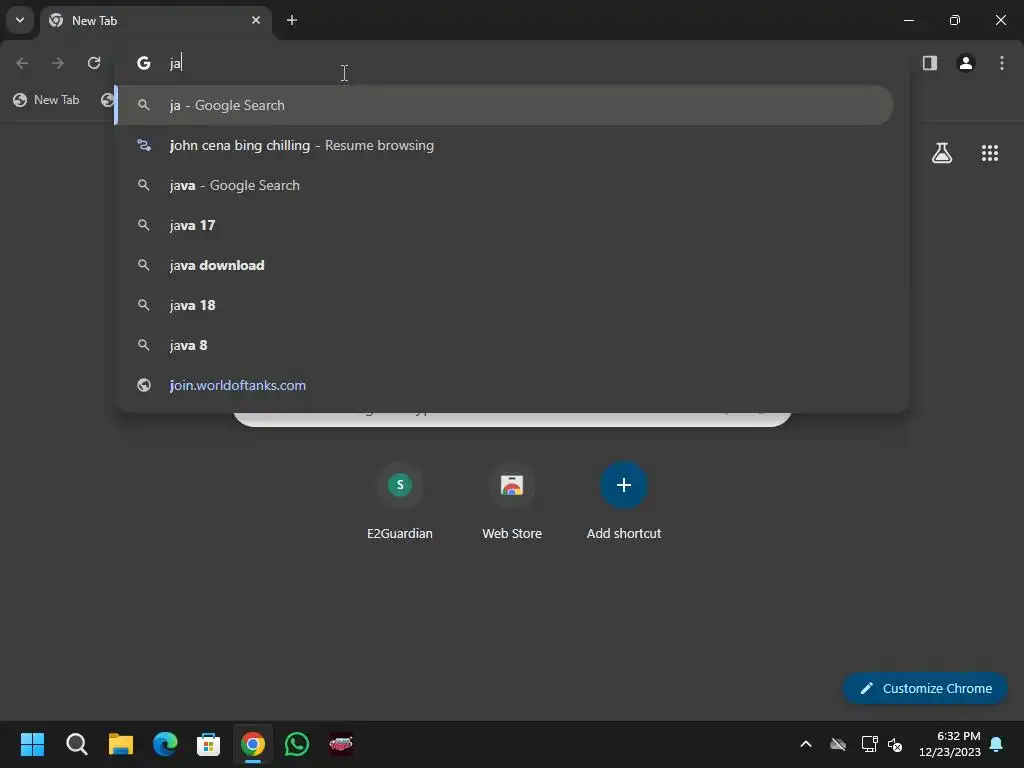
Task: Open Search Labs flask icon
Action: (x=942, y=153)
